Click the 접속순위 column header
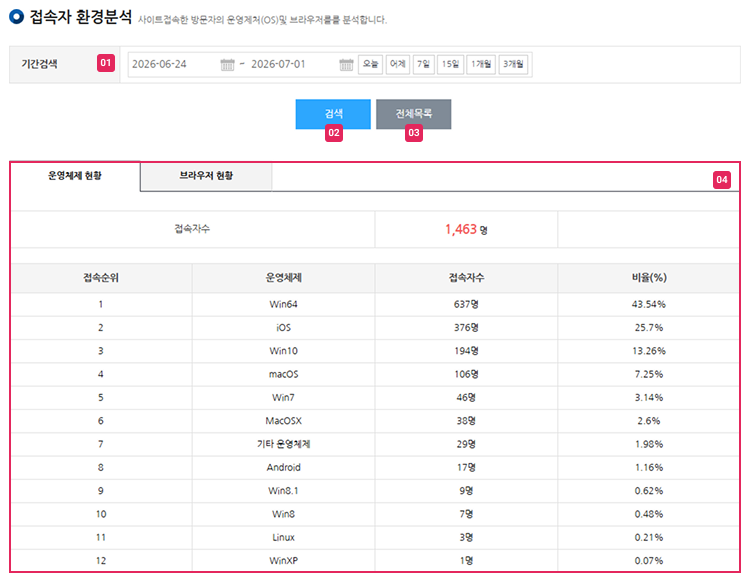 coord(101,278)
